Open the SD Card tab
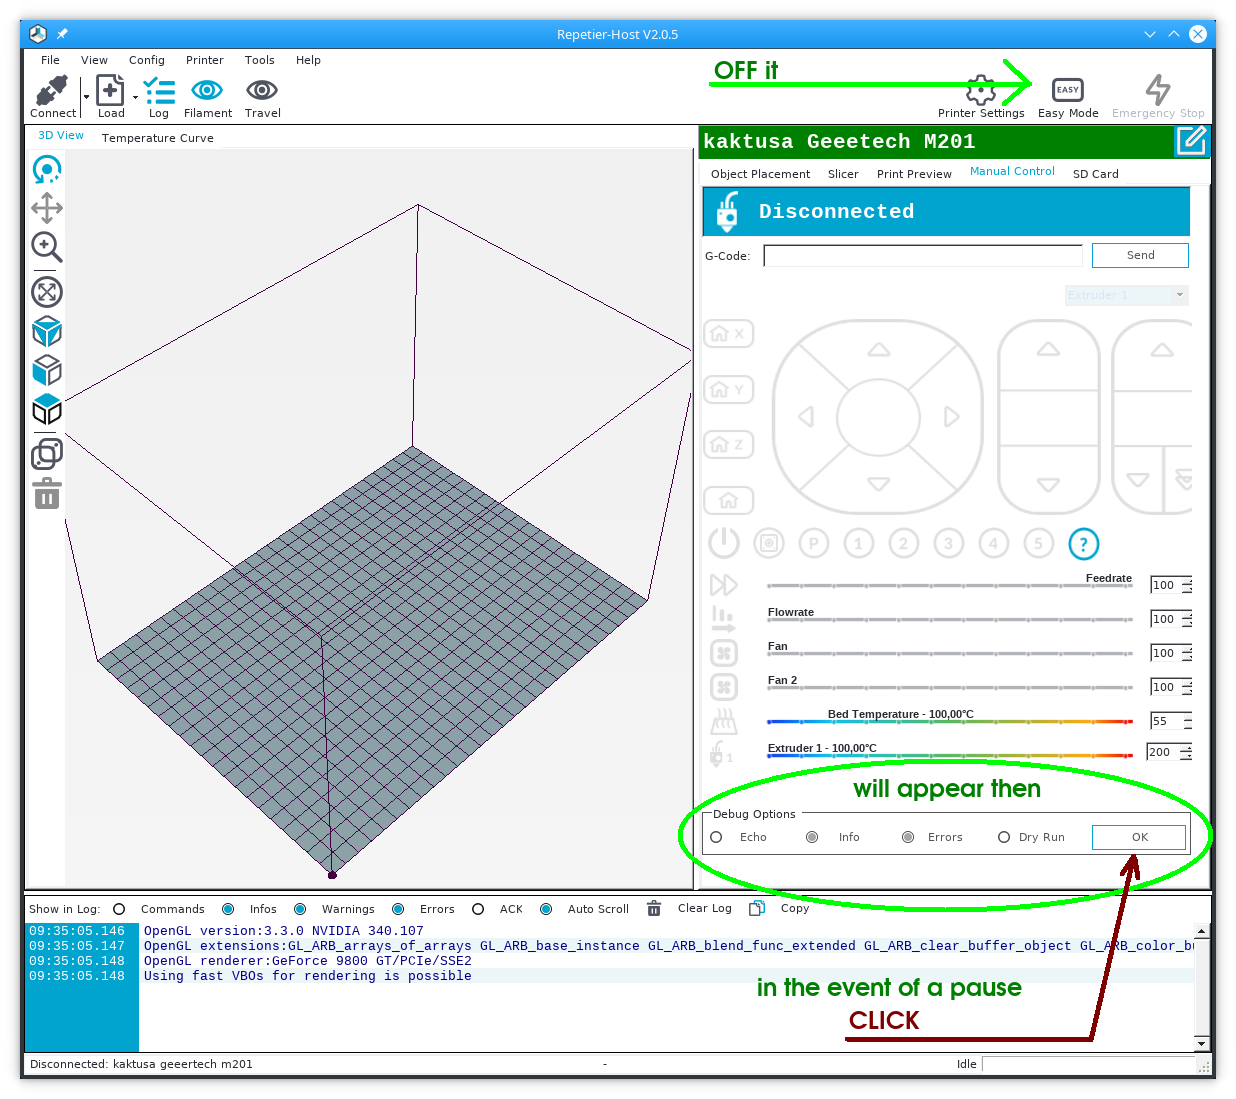The height and width of the screenshot is (1099, 1236). (1096, 174)
